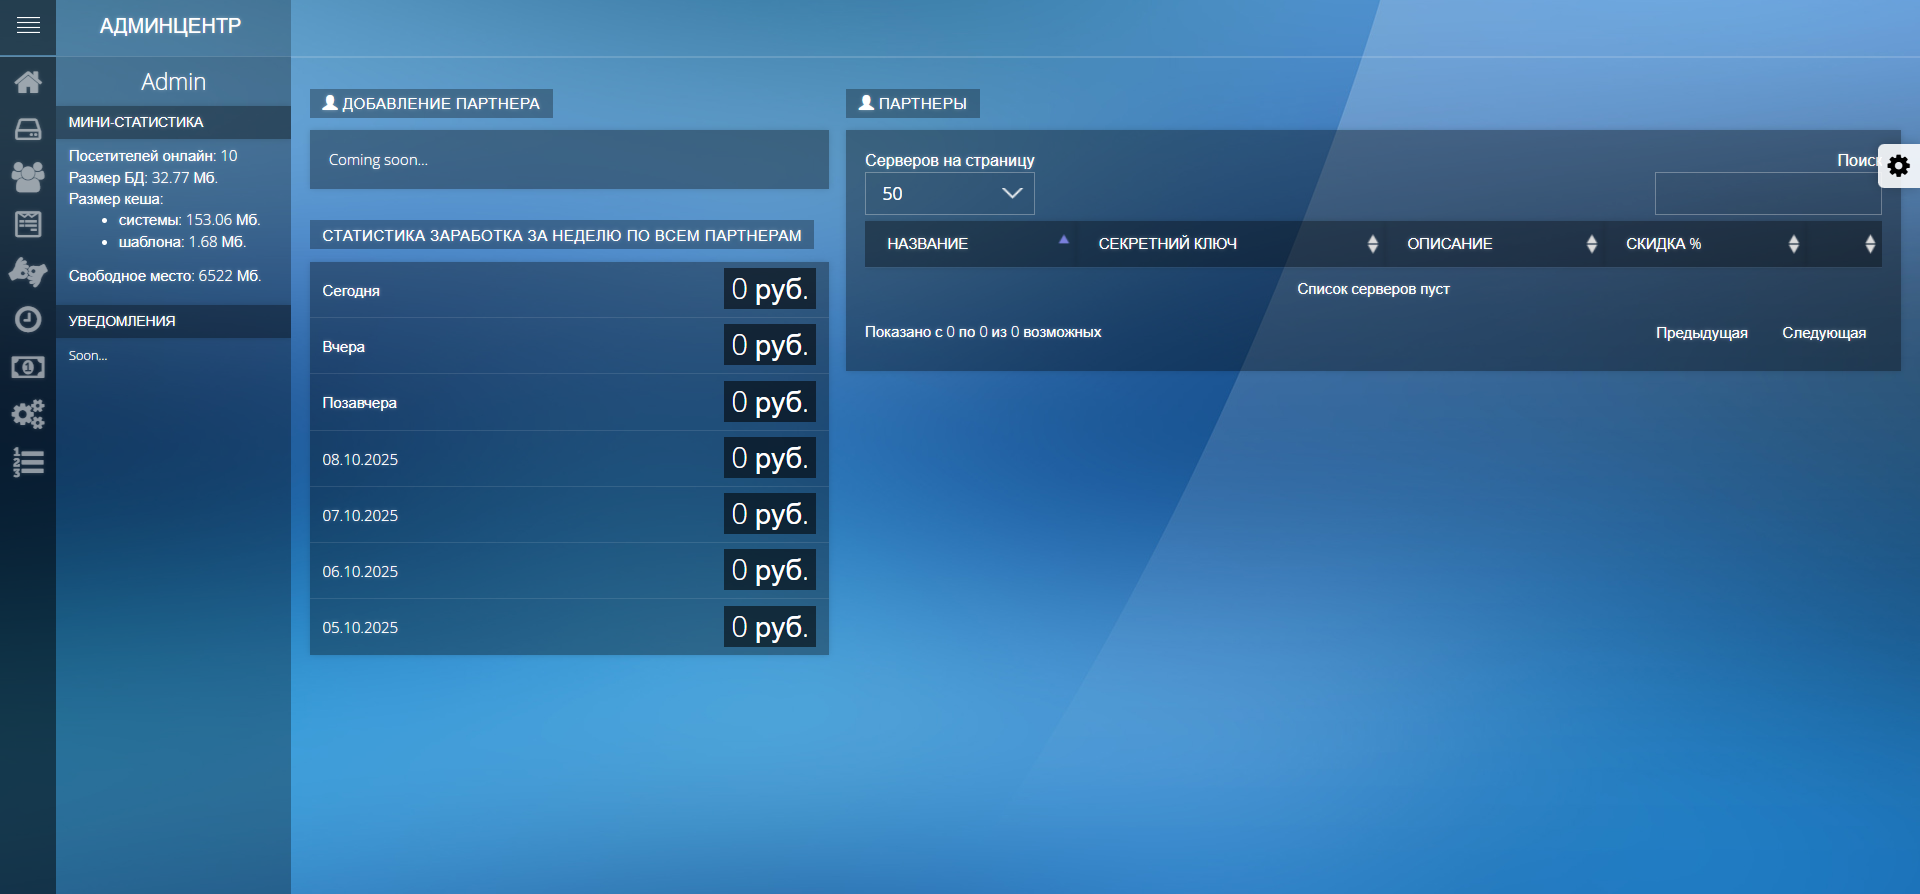1920x894 pixels.
Task: Open the handshake partners icon
Action: click(x=28, y=272)
